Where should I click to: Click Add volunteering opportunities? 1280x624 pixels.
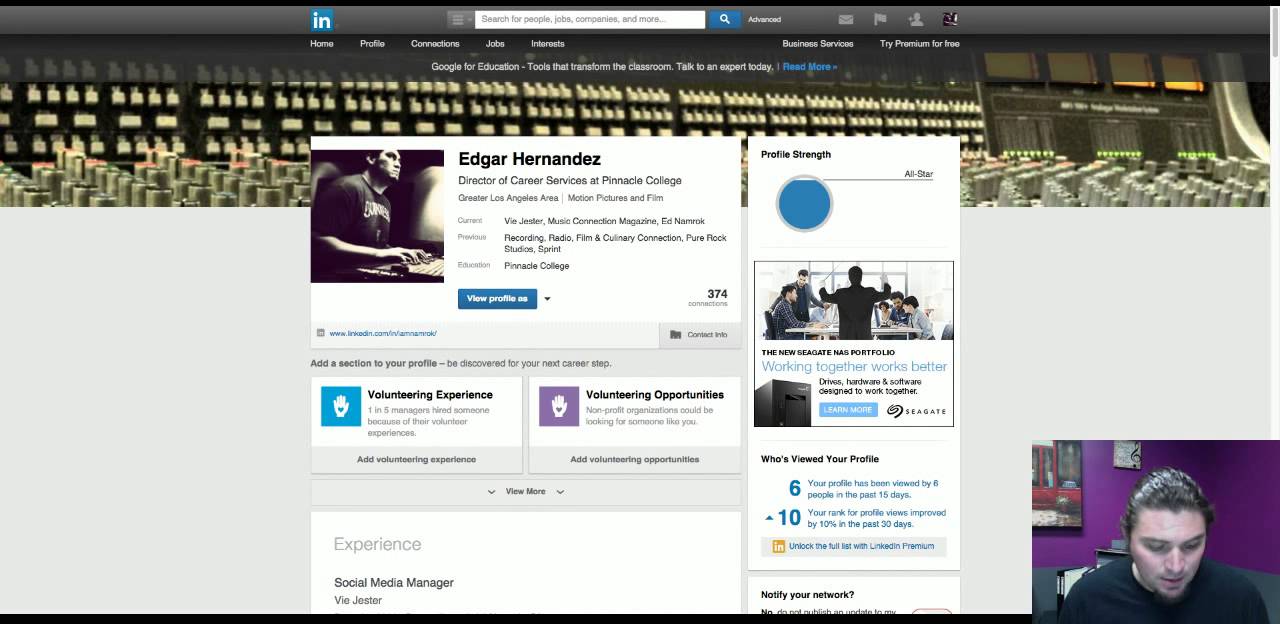tap(634, 460)
